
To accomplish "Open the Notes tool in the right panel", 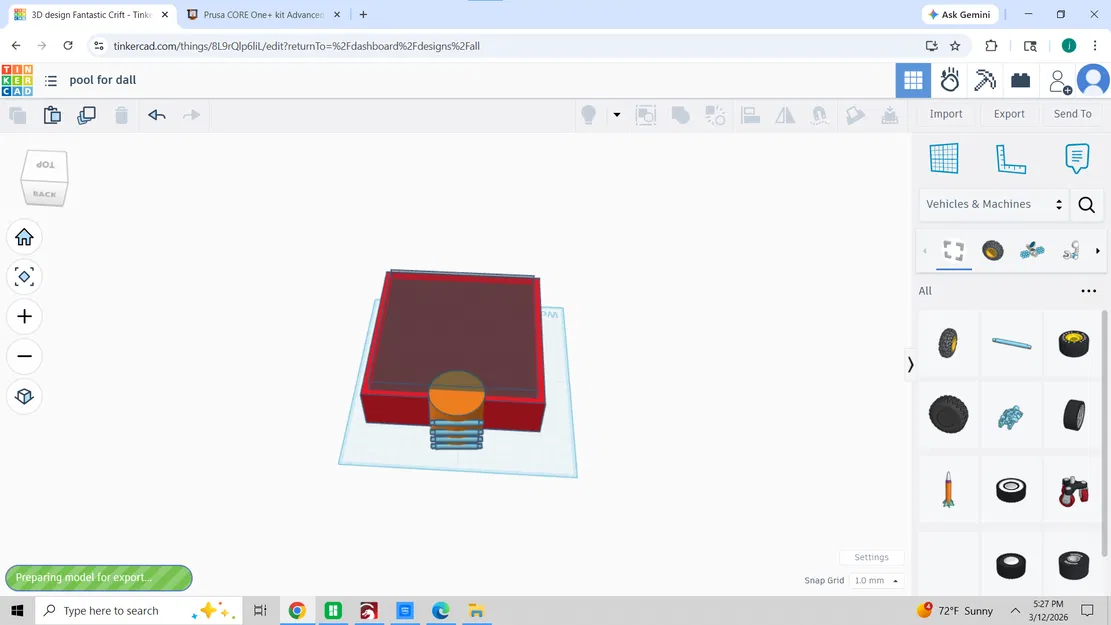I will point(1076,158).
